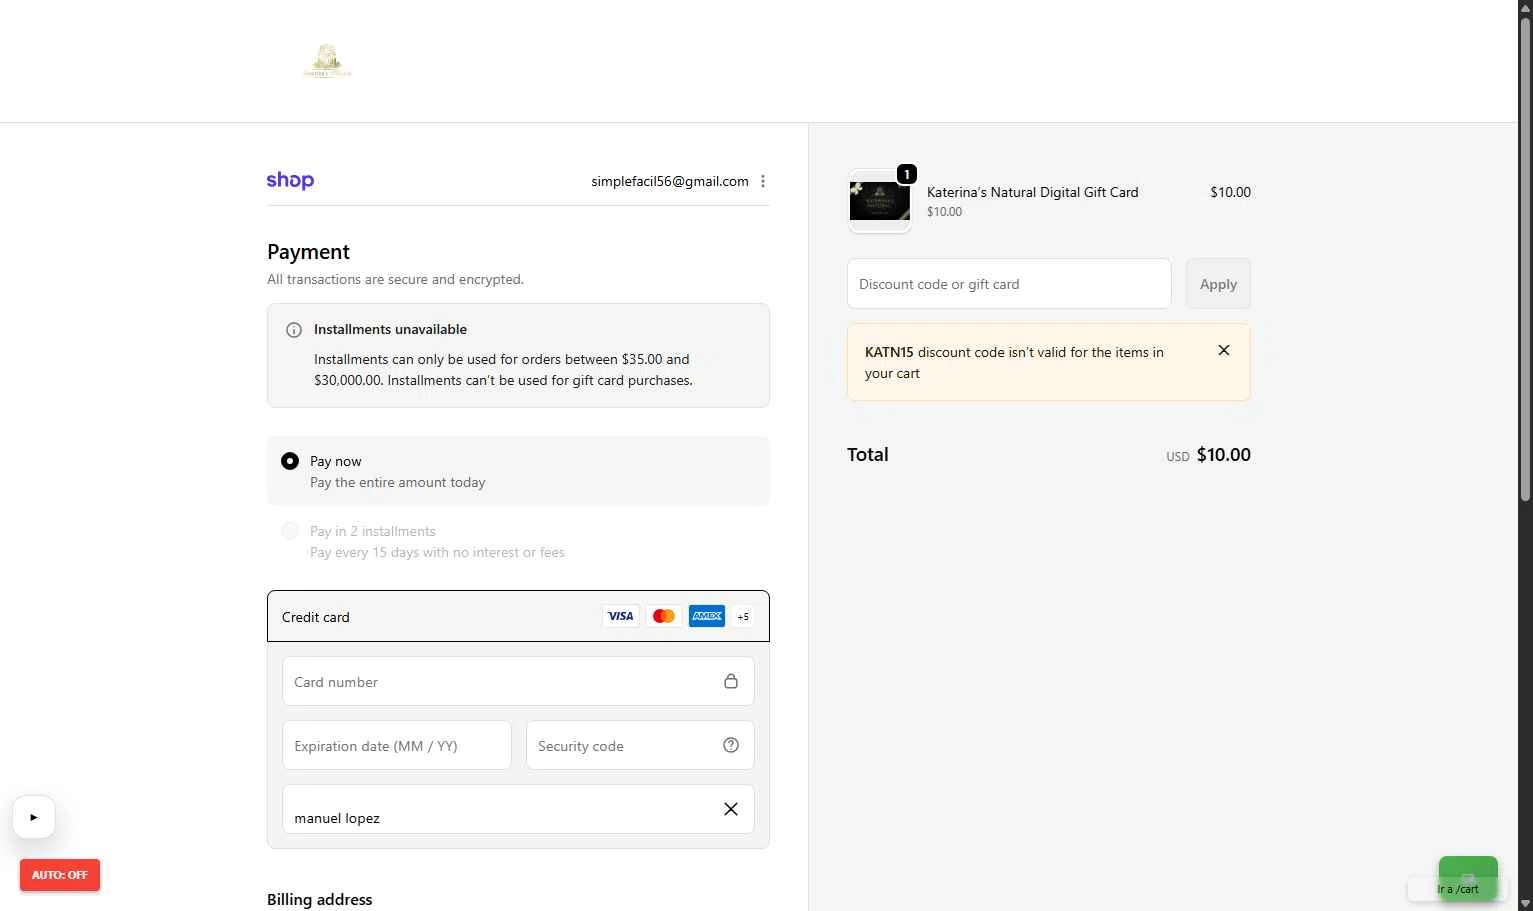1533x911 pixels.
Task: Click the gift card product thumbnail
Action: (x=880, y=201)
